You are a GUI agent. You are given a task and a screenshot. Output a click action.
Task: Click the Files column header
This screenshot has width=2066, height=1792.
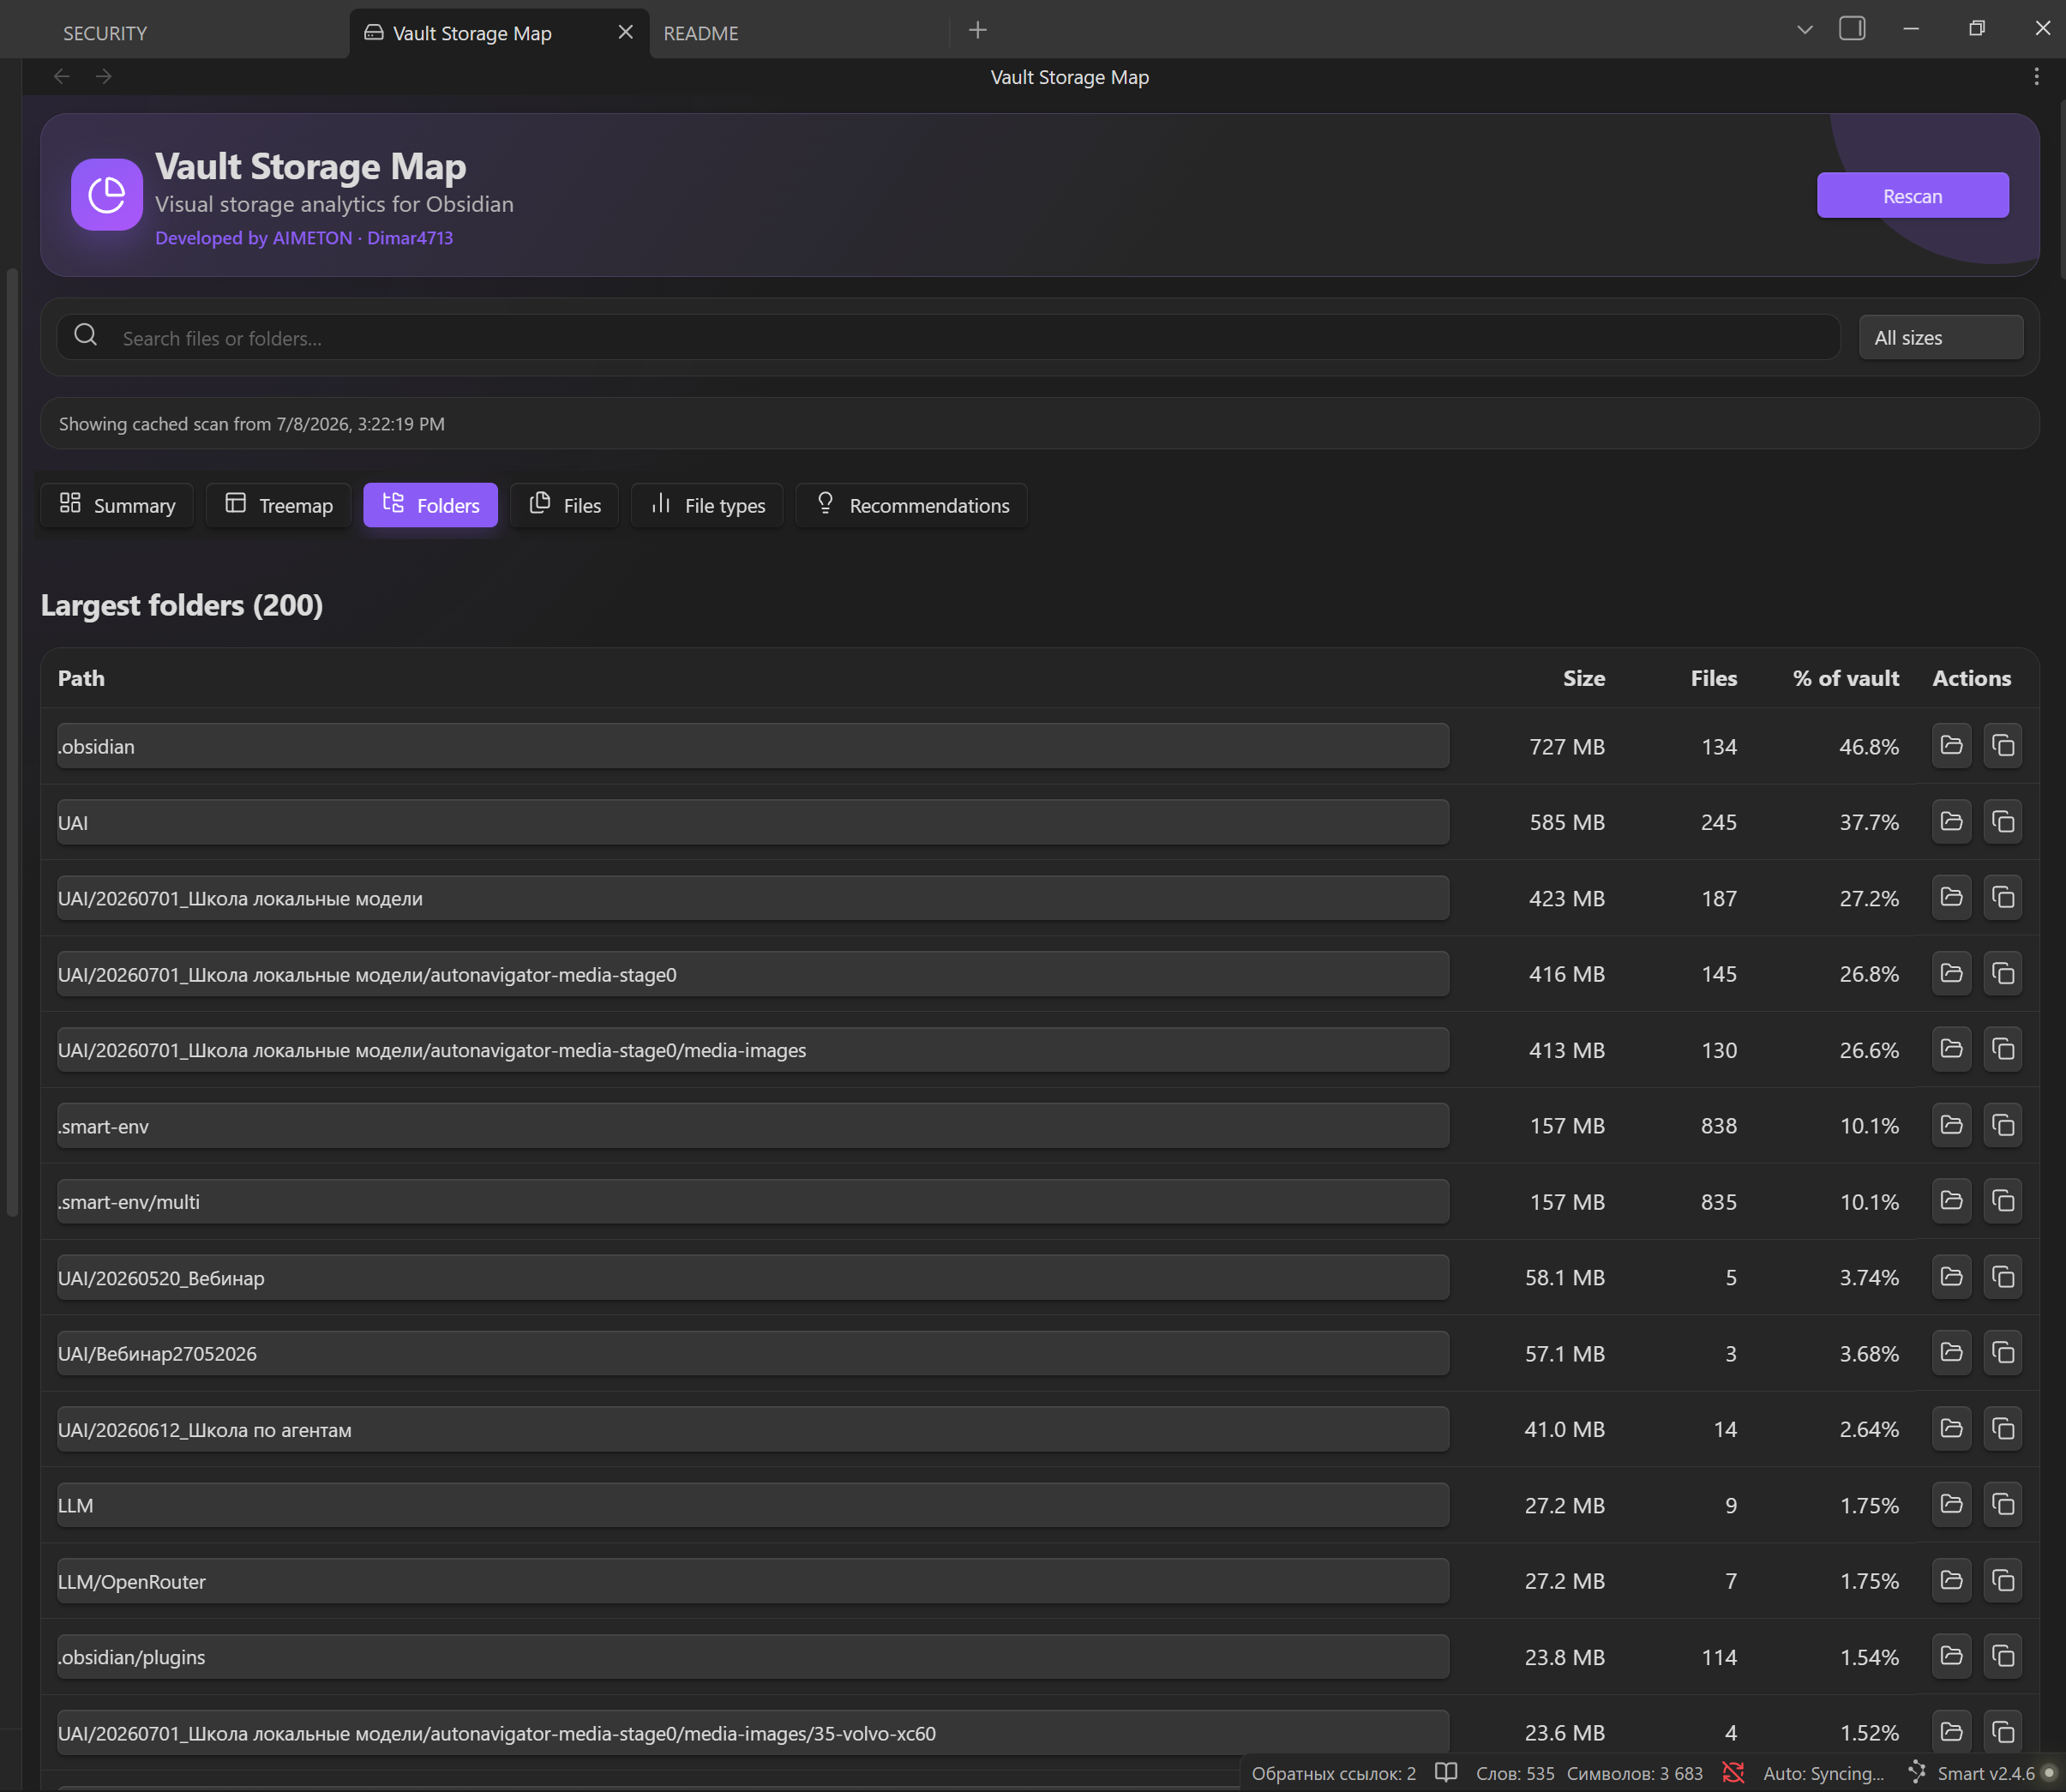pyautogui.click(x=1714, y=678)
